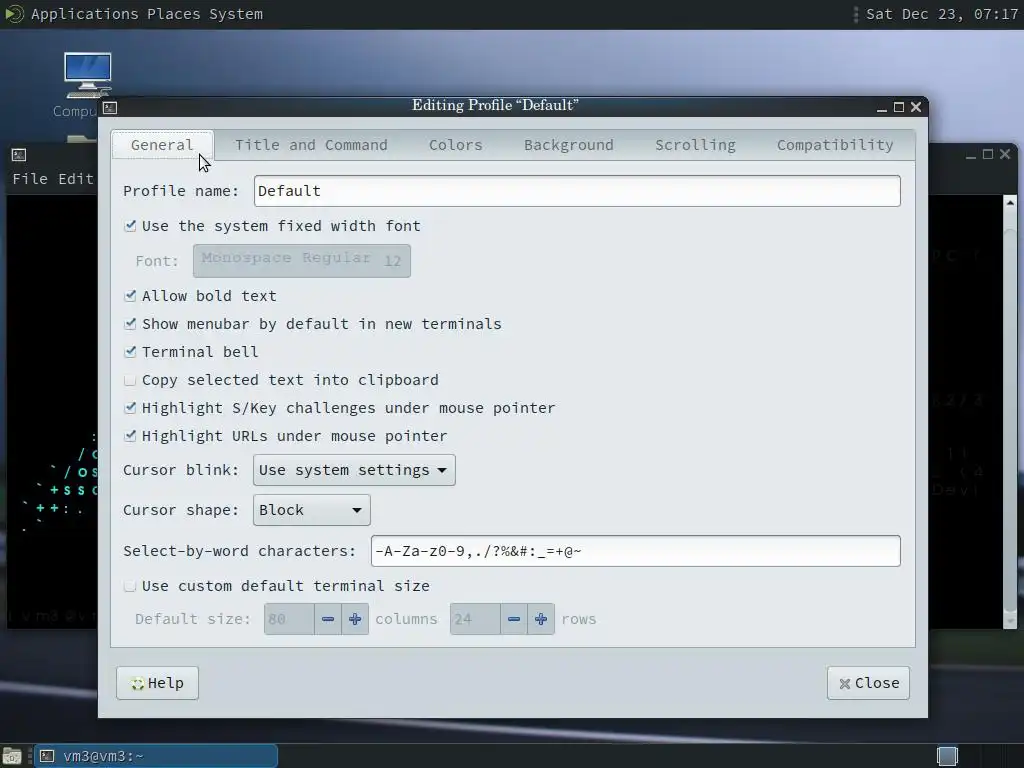Click the terminal window's scrollbar up arrow
1024x768 pixels.
[1010, 203]
